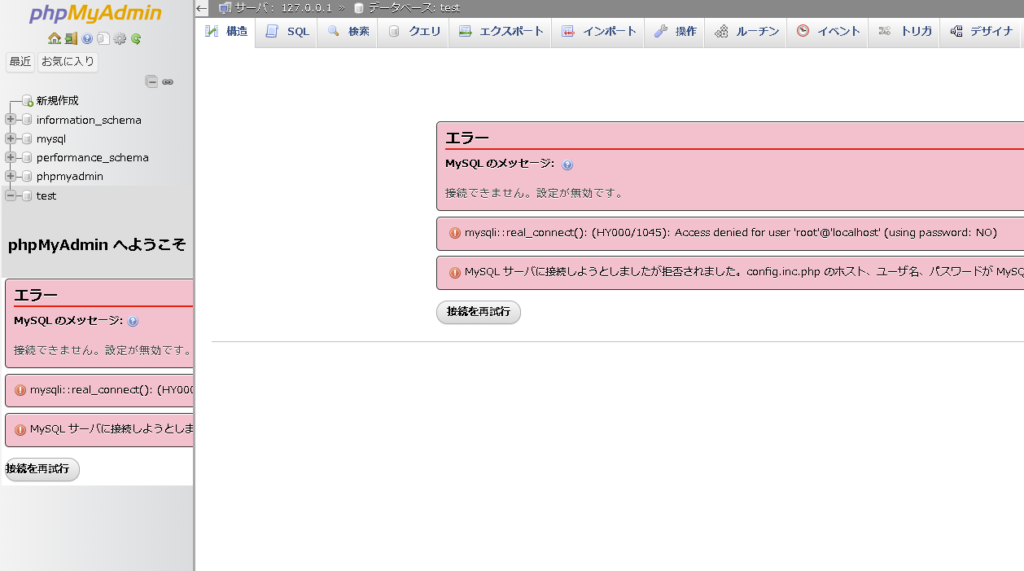Viewport: 1024px width, 571px height.
Task: Open the クエリ (Query) tab
Action: [x=414, y=31]
